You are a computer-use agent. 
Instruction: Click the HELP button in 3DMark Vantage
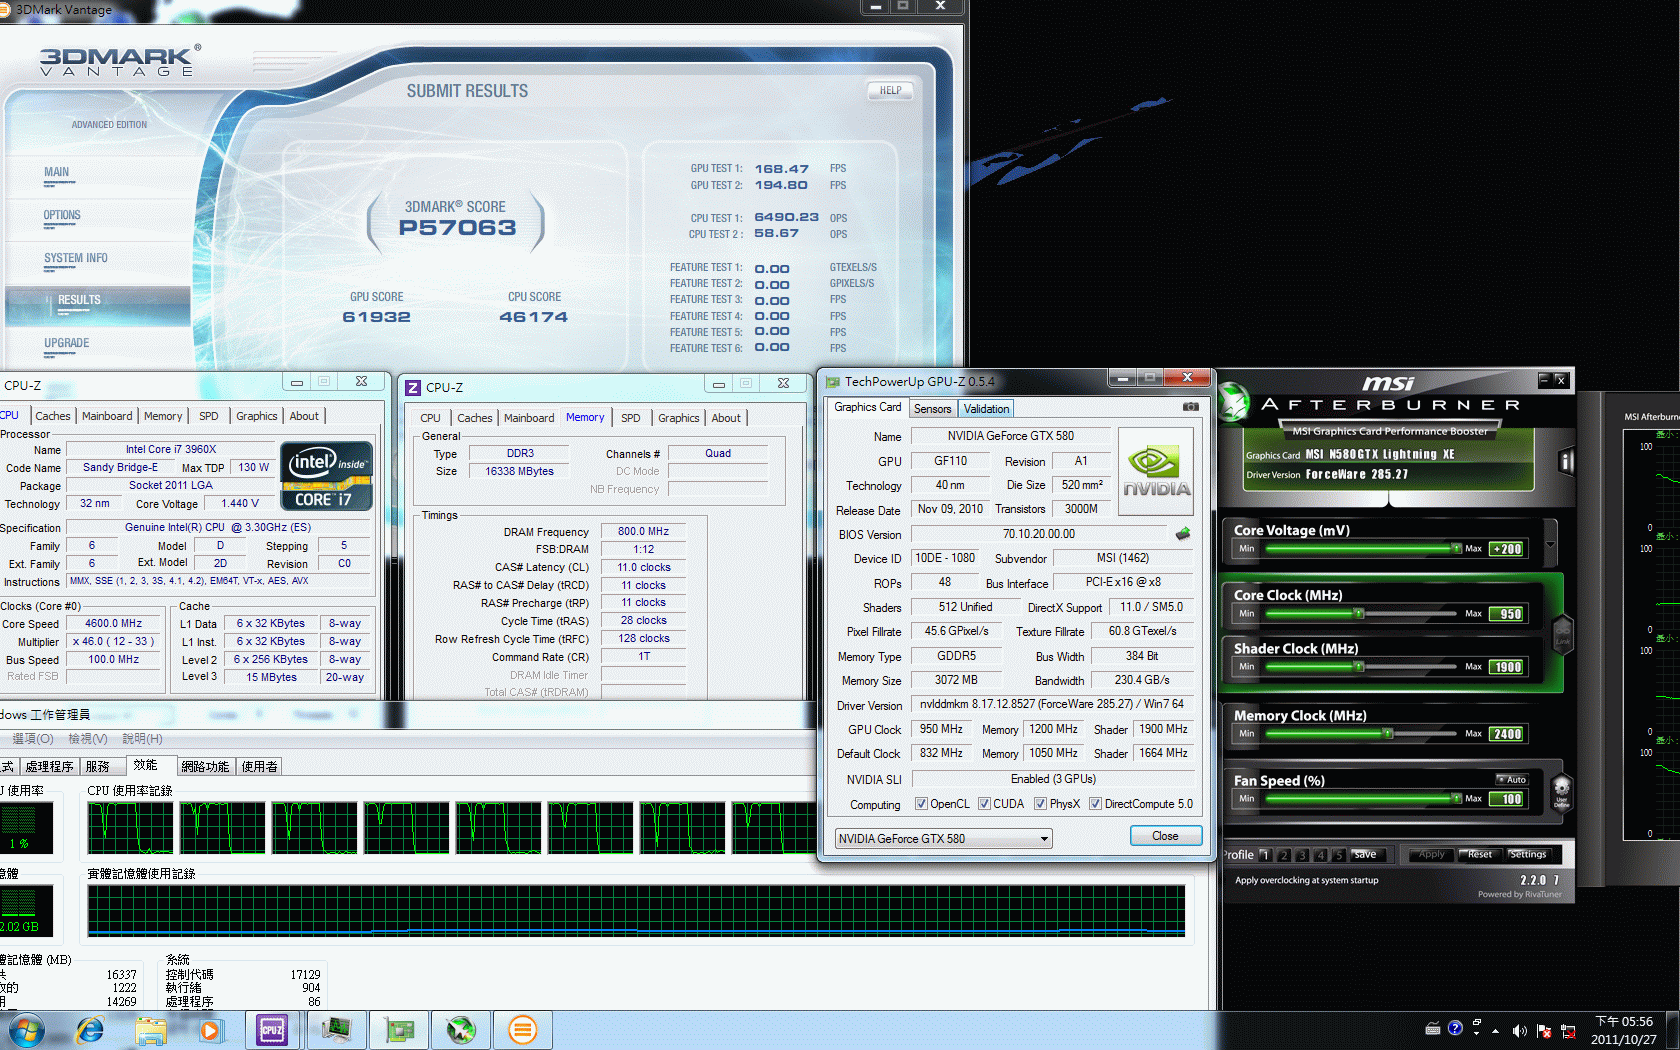[890, 90]
